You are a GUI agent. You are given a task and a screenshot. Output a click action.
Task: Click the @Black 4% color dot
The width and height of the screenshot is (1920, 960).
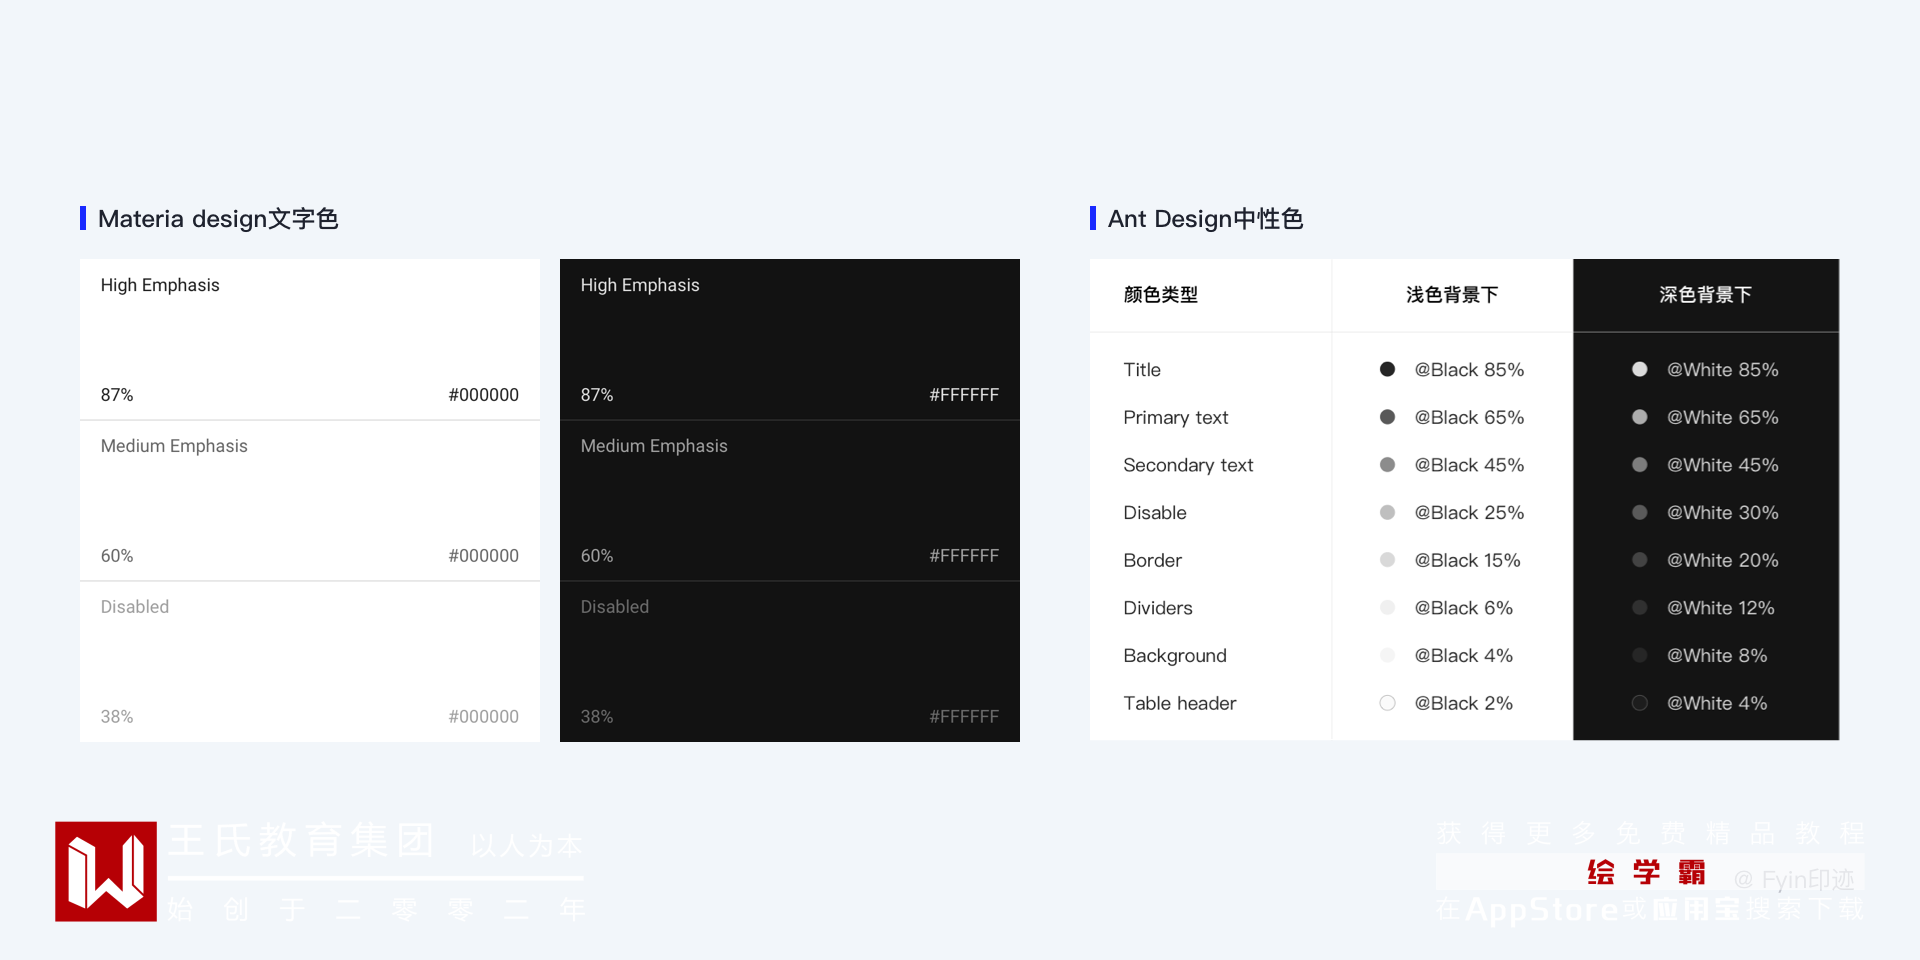tap(1387, 655)
